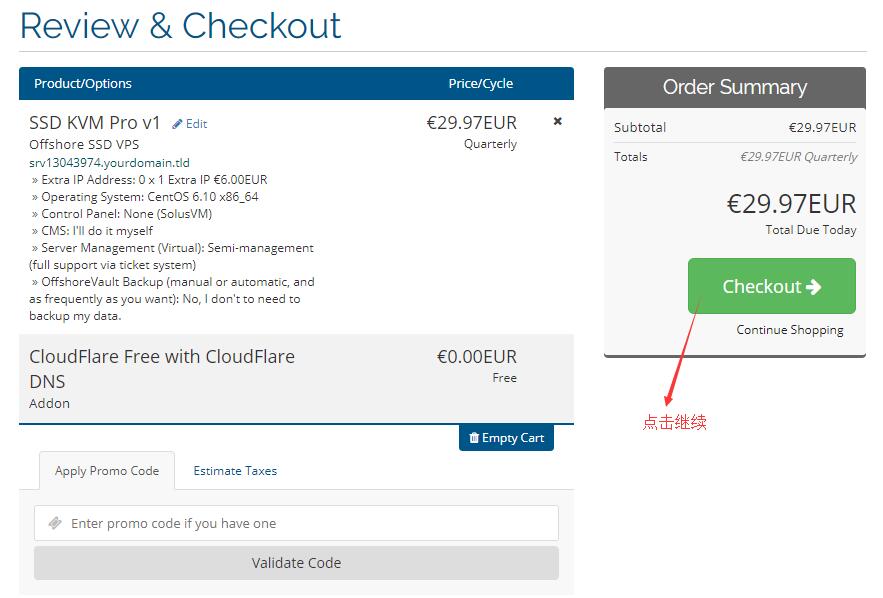The image size is (883, 598).
Task: Click the Validate Code button
Action: (296, 563)
